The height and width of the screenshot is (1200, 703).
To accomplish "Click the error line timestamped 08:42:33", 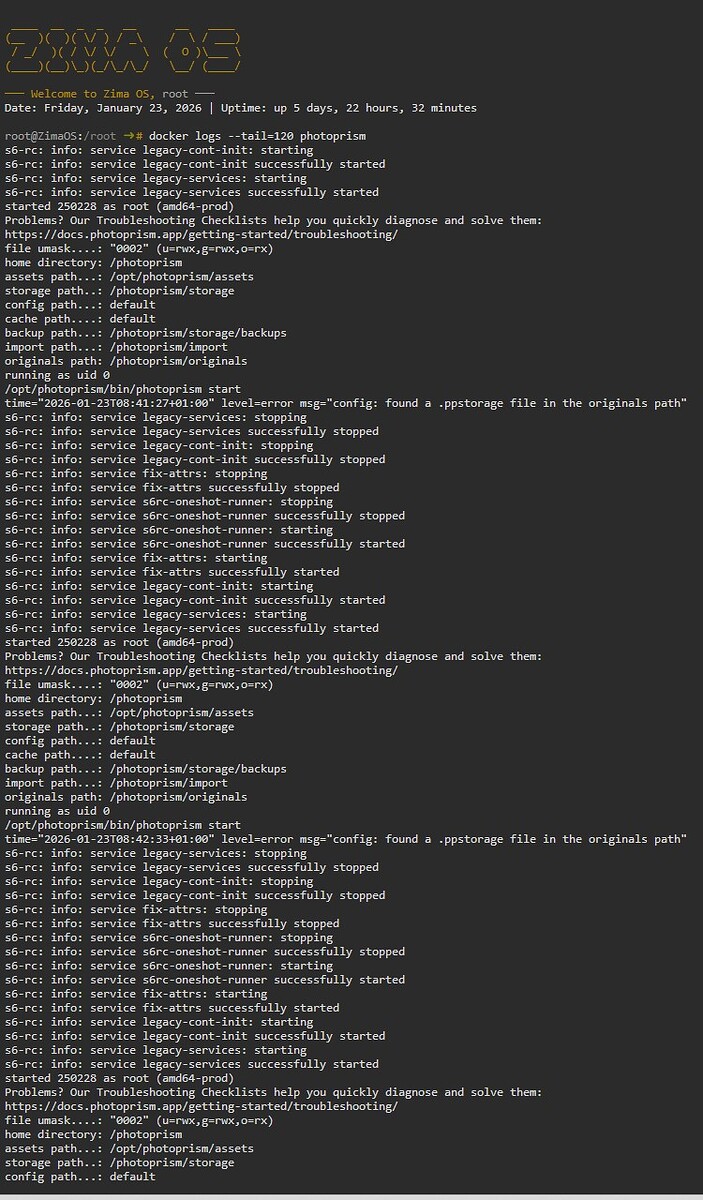I will click(x=345, y=839).
